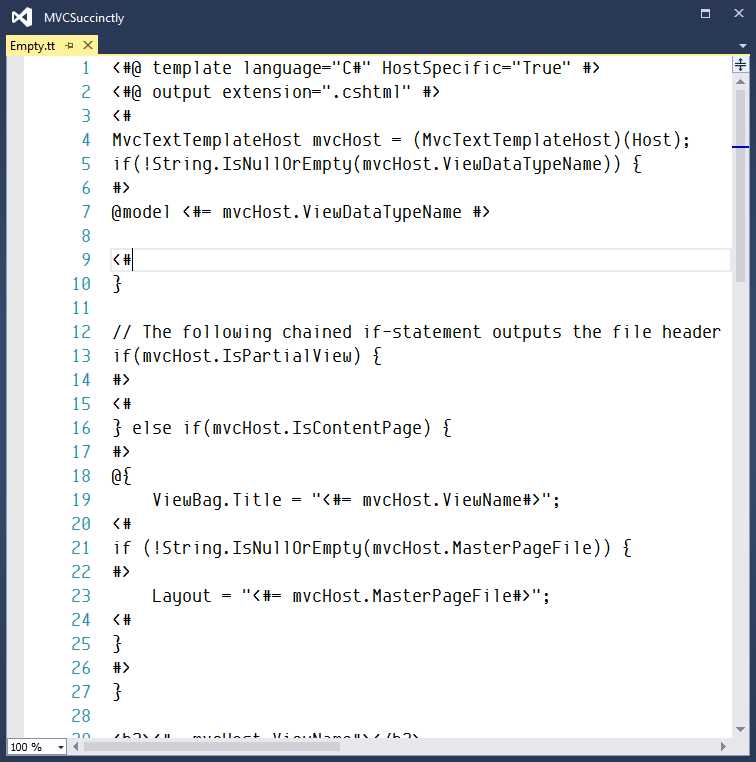Image resolution: width=756 pixels, height=762 pixels.
Task: Click the blue caret marker in the scrollbar
Action: point(740,147)
